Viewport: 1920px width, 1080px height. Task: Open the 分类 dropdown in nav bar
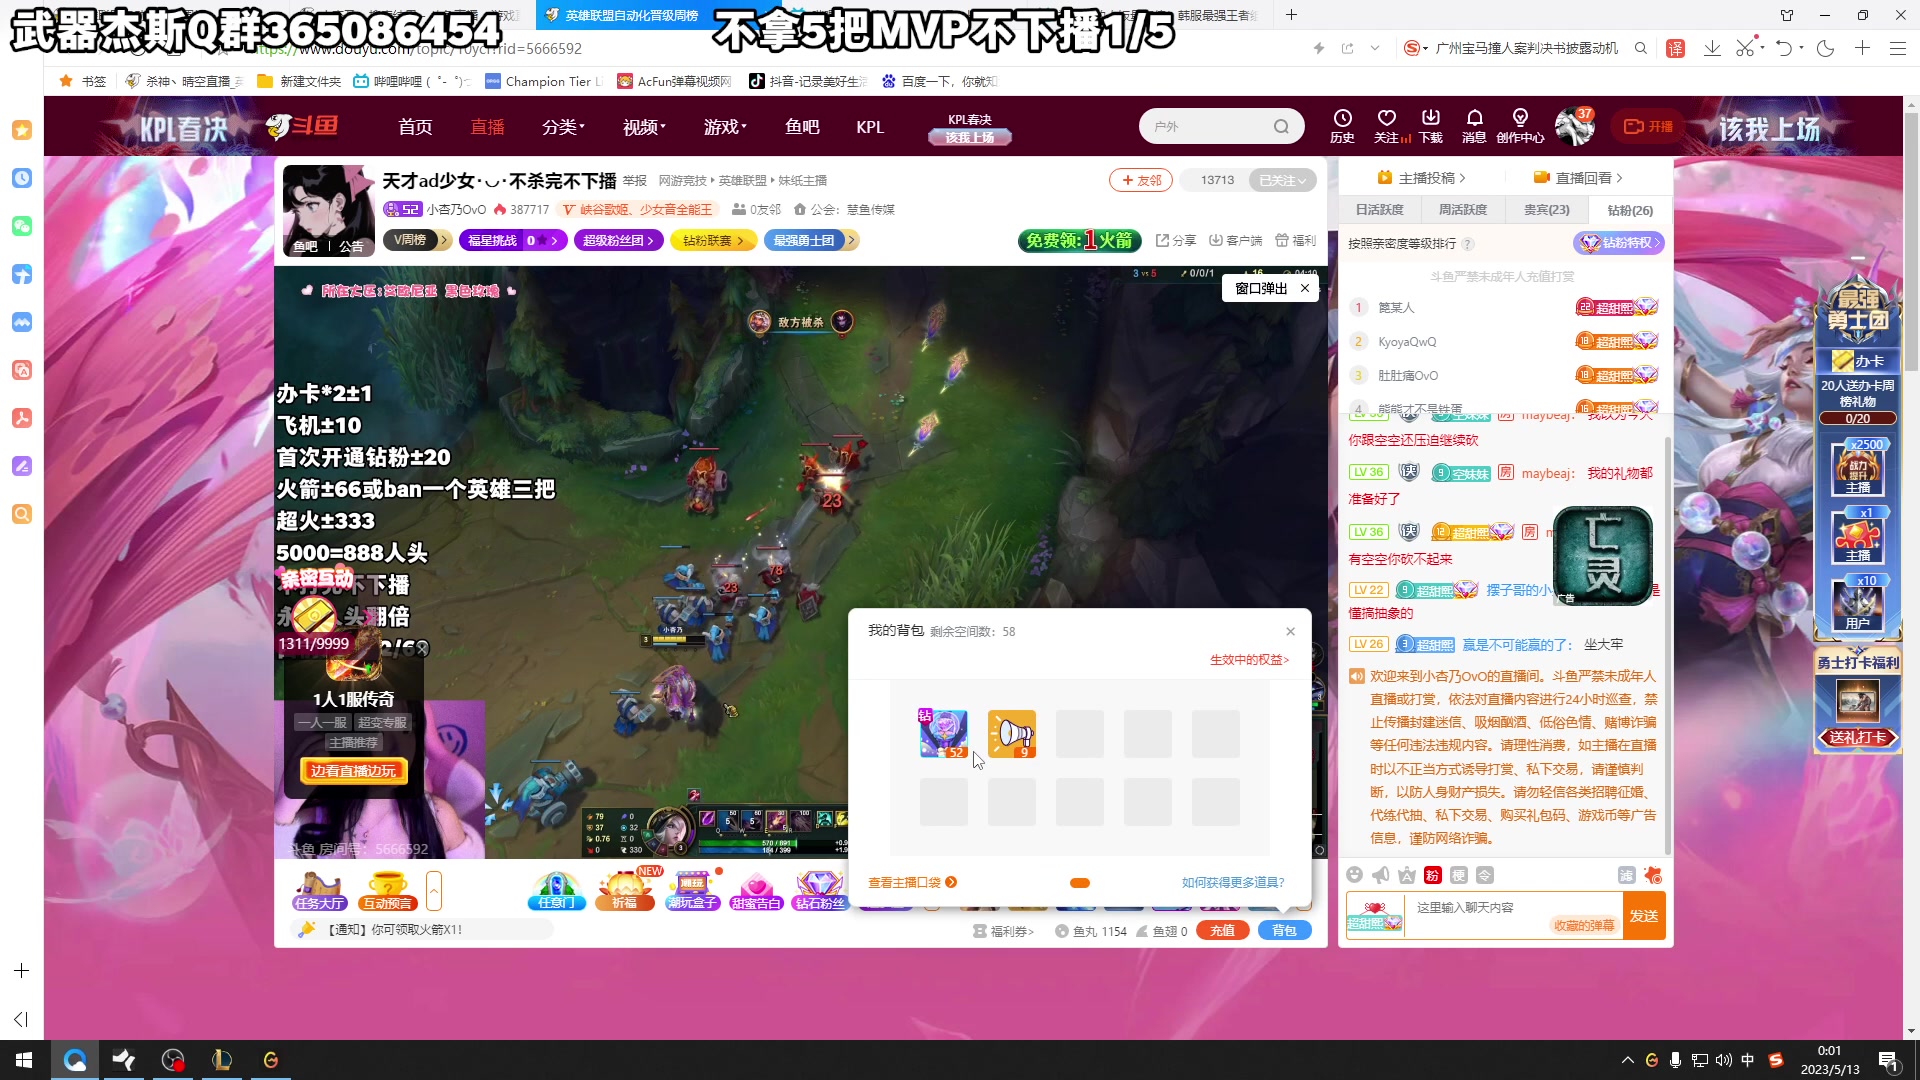563,127
